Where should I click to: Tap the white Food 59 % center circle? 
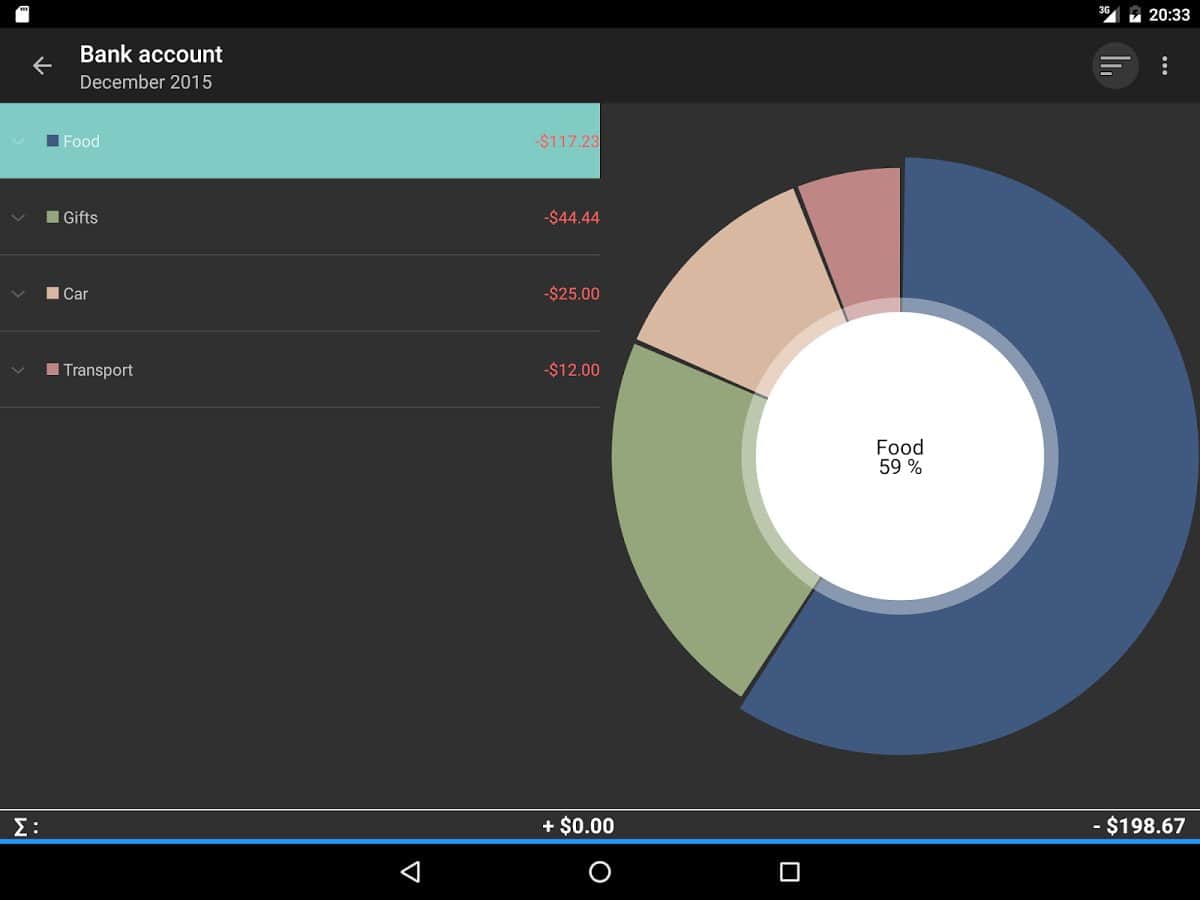tap(900, 456)
